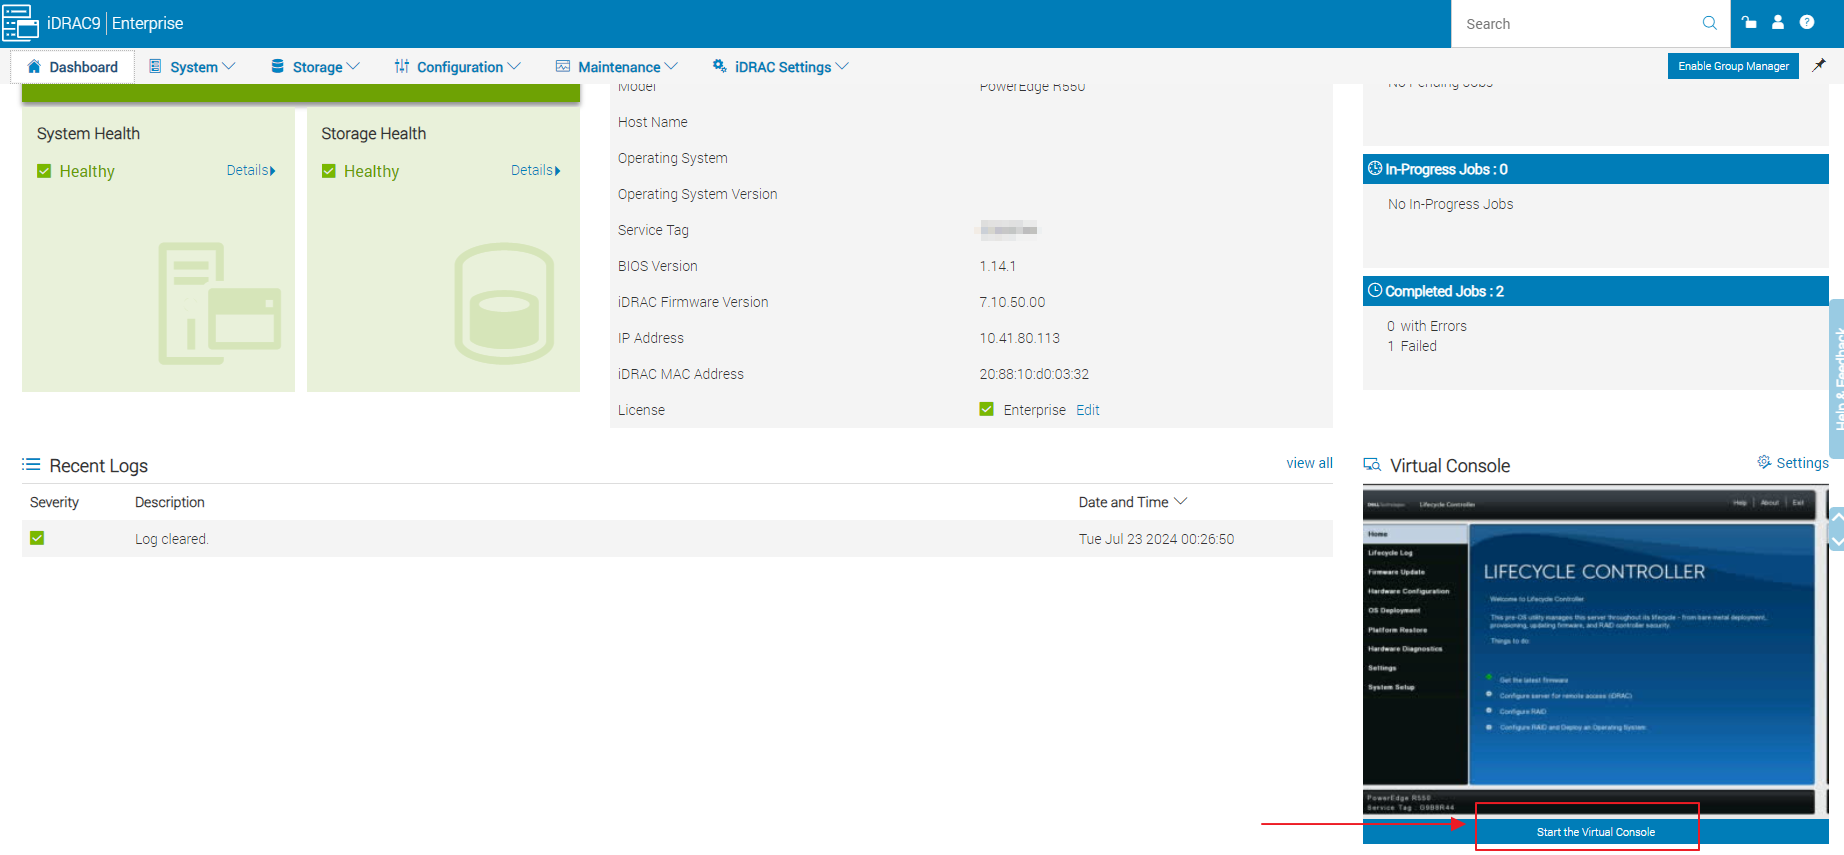Screen dimensions: 1844x855
Task: Click the Description column header
Action: pyautogui.click(x=170, y=502)
